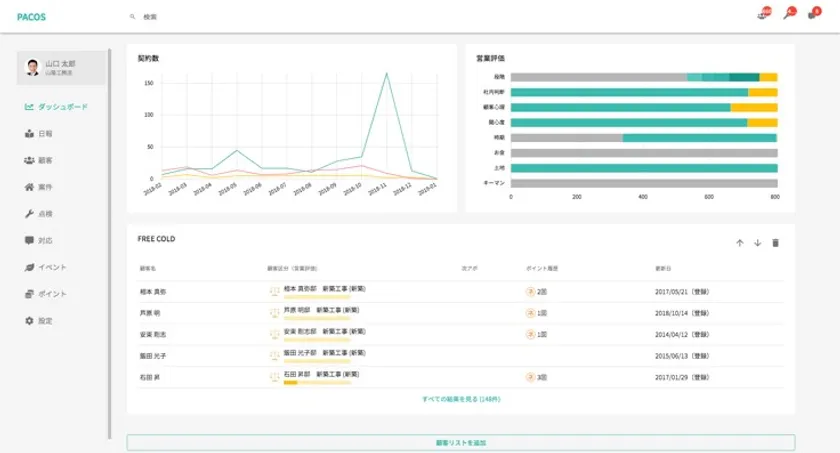
Task: Move FREE COLD panel up with arrow
Action: tap(740, 243)
